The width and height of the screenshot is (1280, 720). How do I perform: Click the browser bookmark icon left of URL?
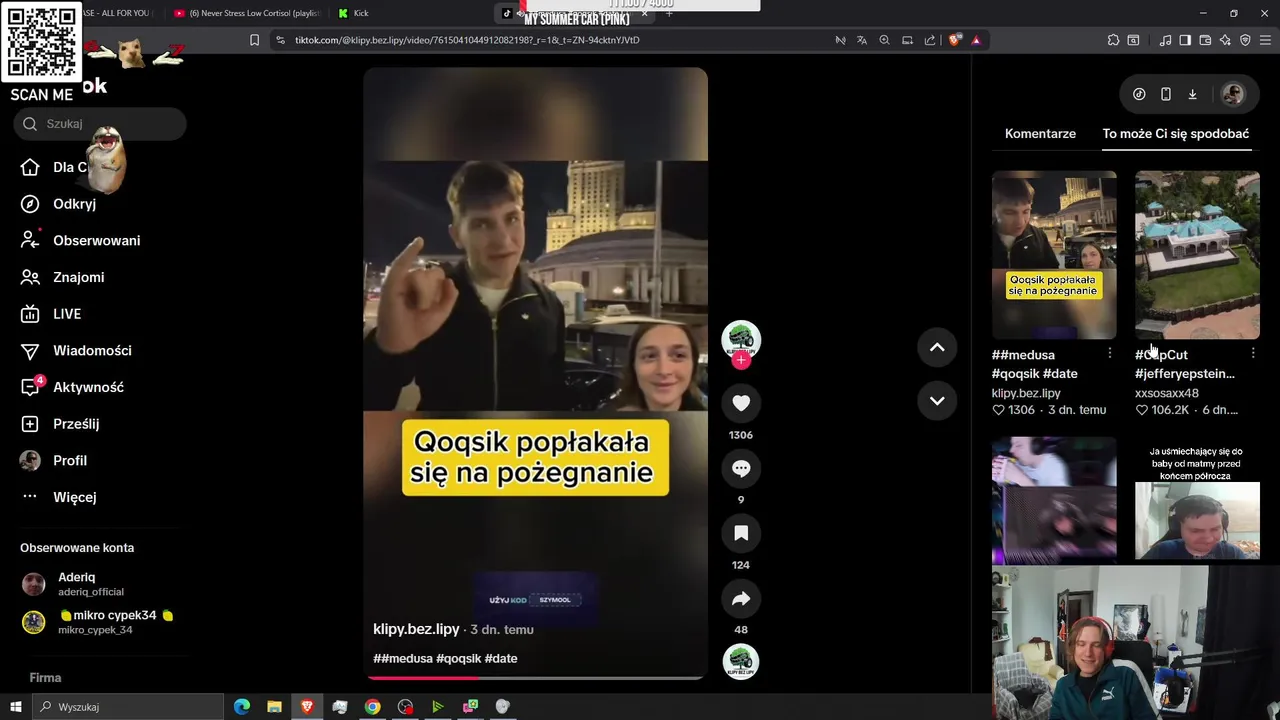[x=254, y=40]
